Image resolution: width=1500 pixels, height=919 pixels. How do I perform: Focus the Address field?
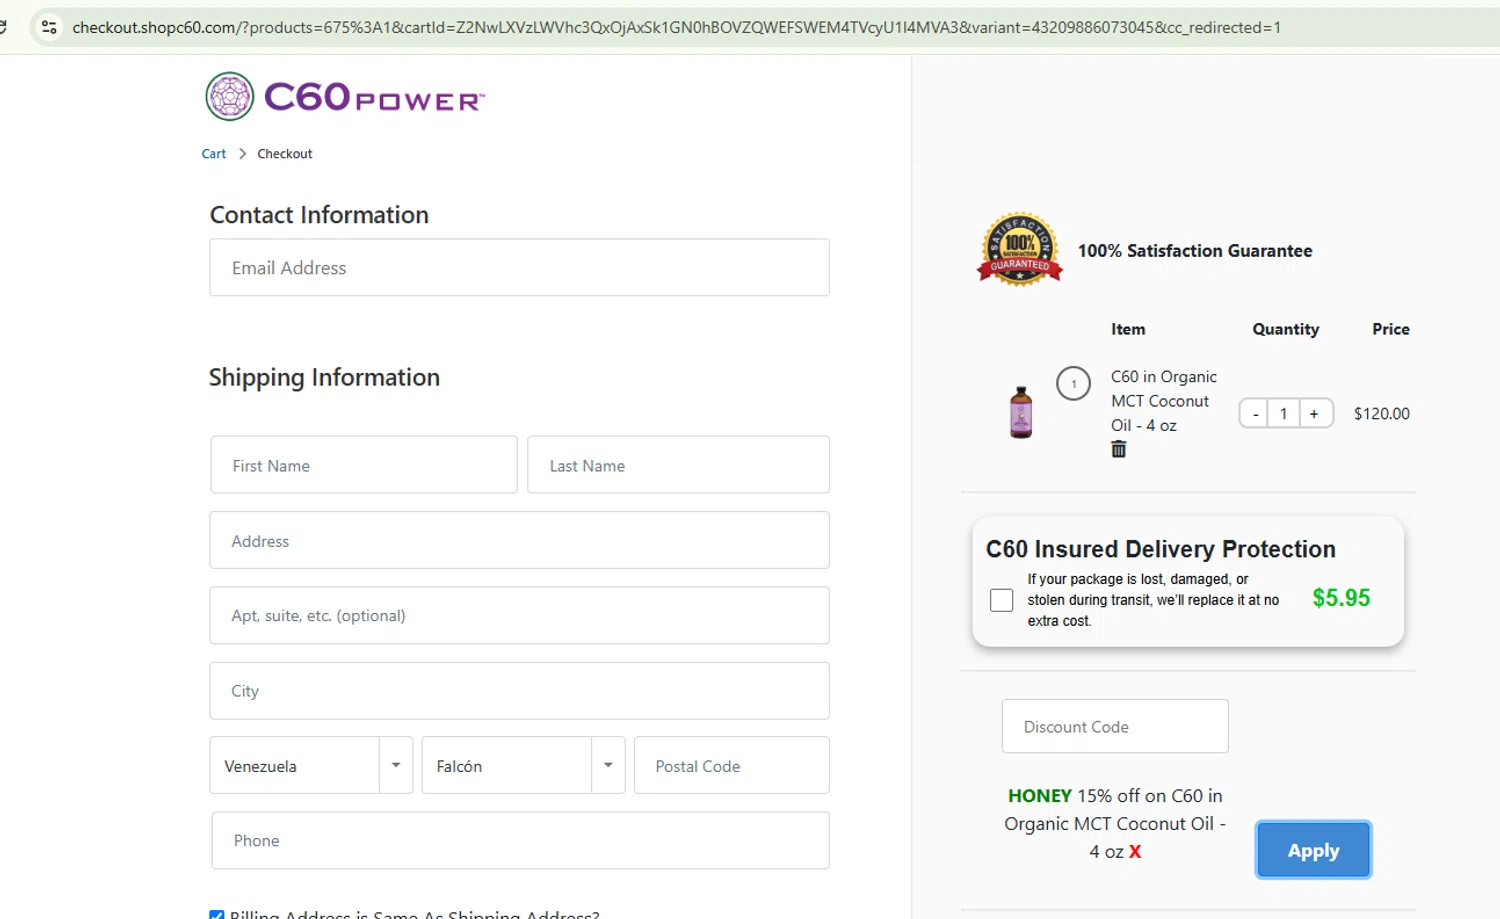click(519, 541)
